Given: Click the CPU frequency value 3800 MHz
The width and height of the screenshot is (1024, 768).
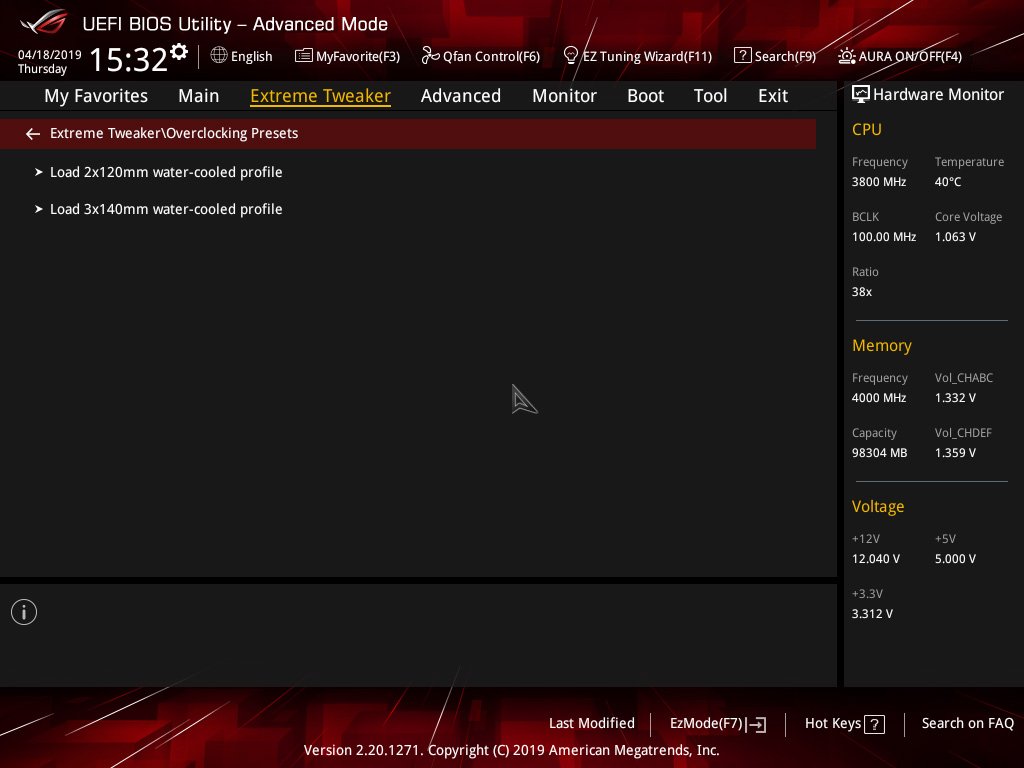Looking at the screenshot, I should tap(879, 182).
